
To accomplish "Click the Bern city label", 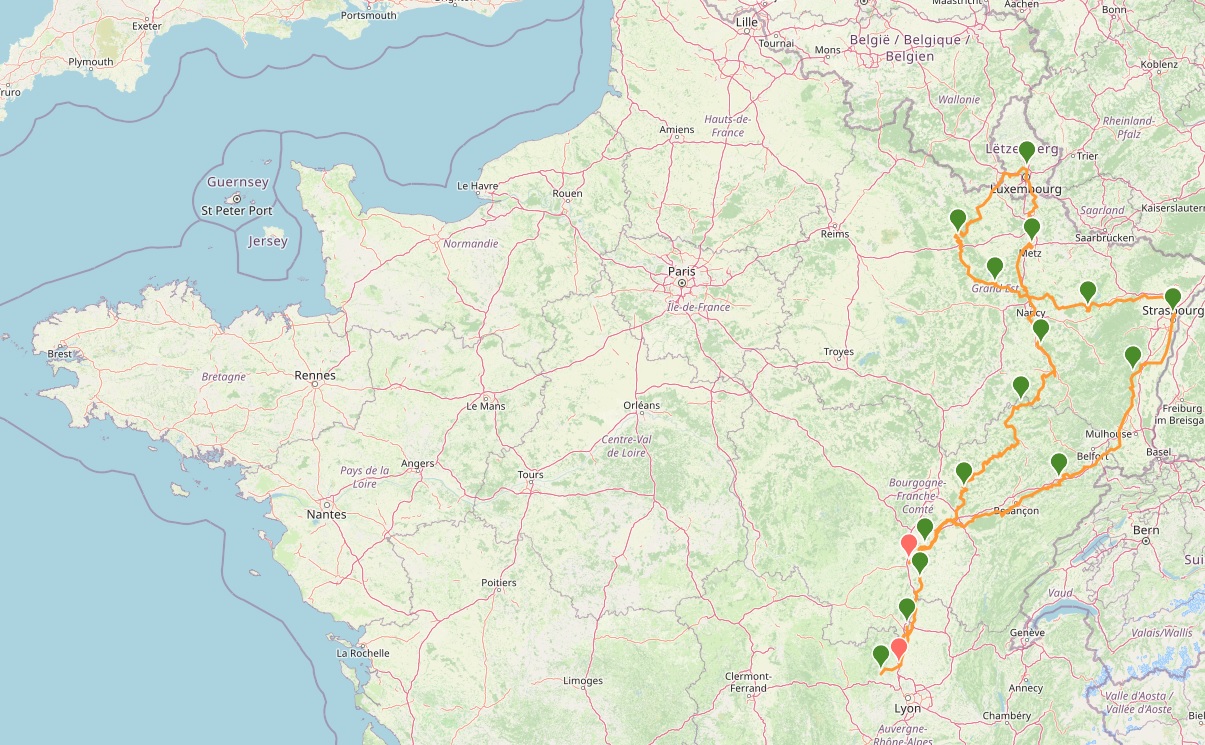I will pyautogui.click(x=1145, y=529).
